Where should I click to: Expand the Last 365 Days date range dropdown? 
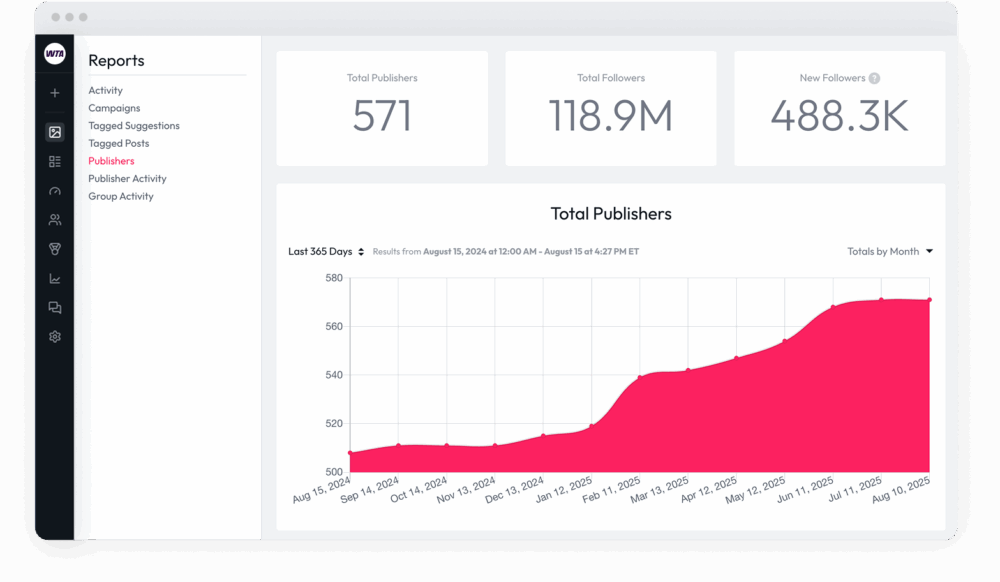click(x=326, y=252)
